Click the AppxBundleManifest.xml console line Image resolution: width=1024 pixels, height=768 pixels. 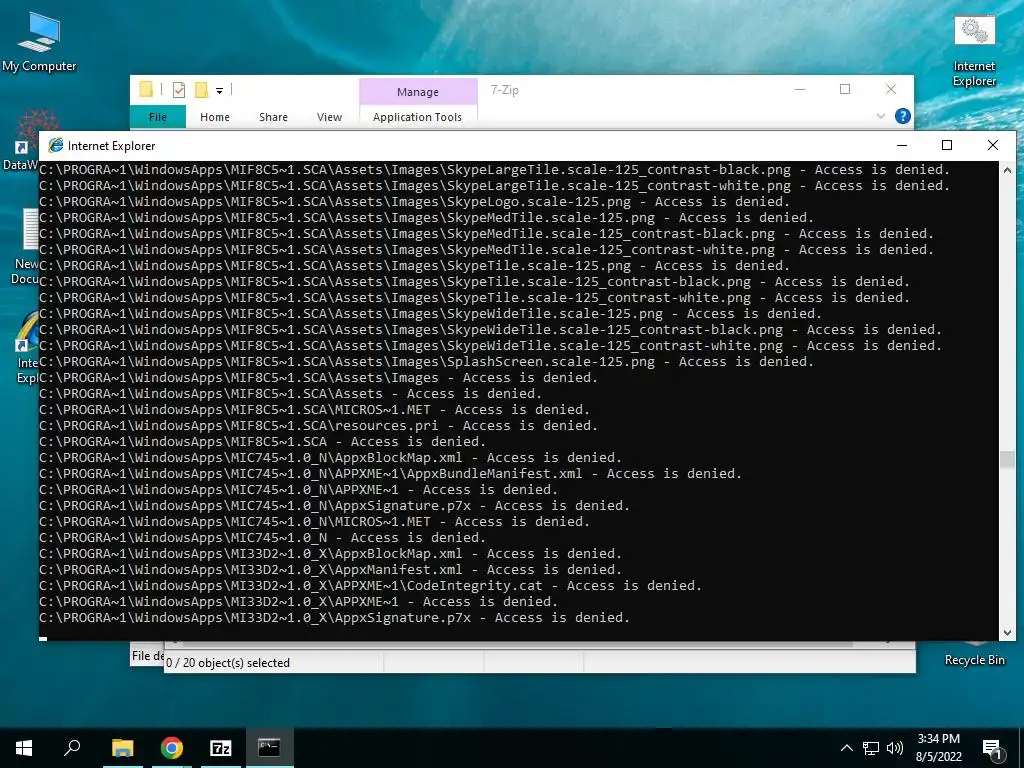pos(391,473)
